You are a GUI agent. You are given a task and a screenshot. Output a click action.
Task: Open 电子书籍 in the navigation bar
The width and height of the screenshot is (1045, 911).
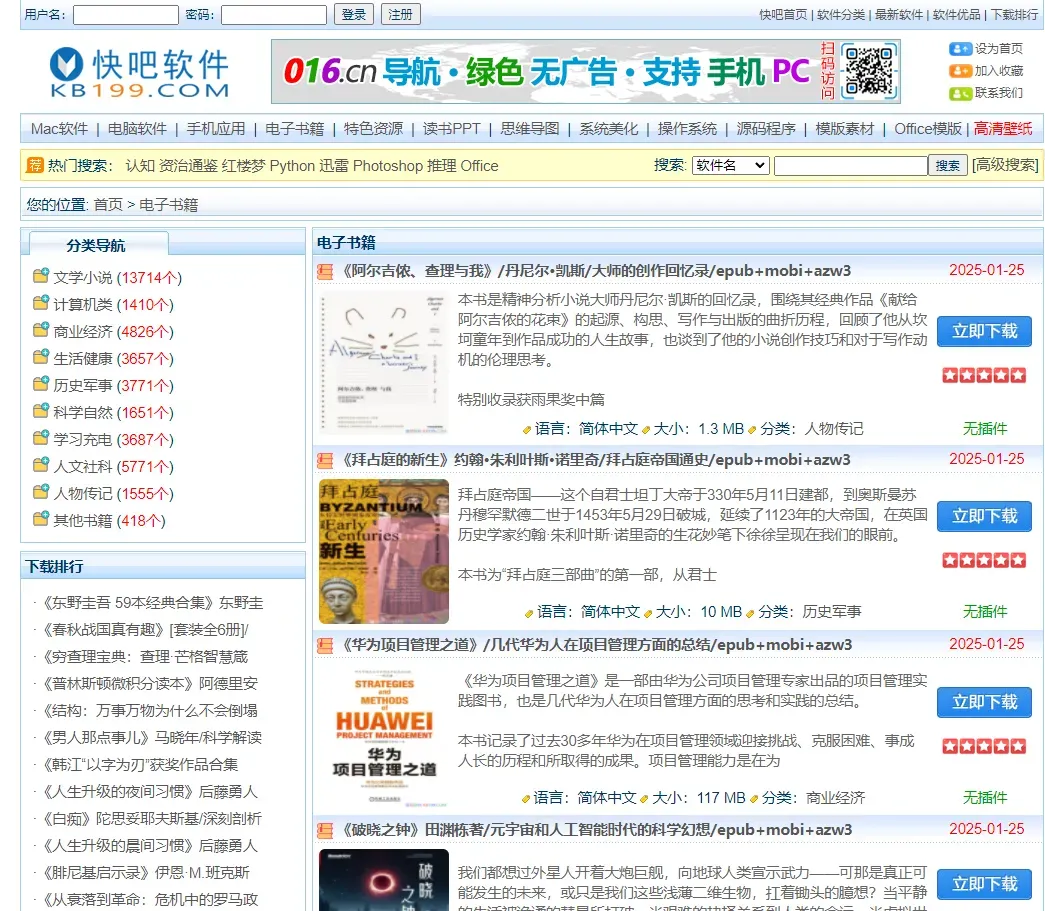[x=295, y=129]
